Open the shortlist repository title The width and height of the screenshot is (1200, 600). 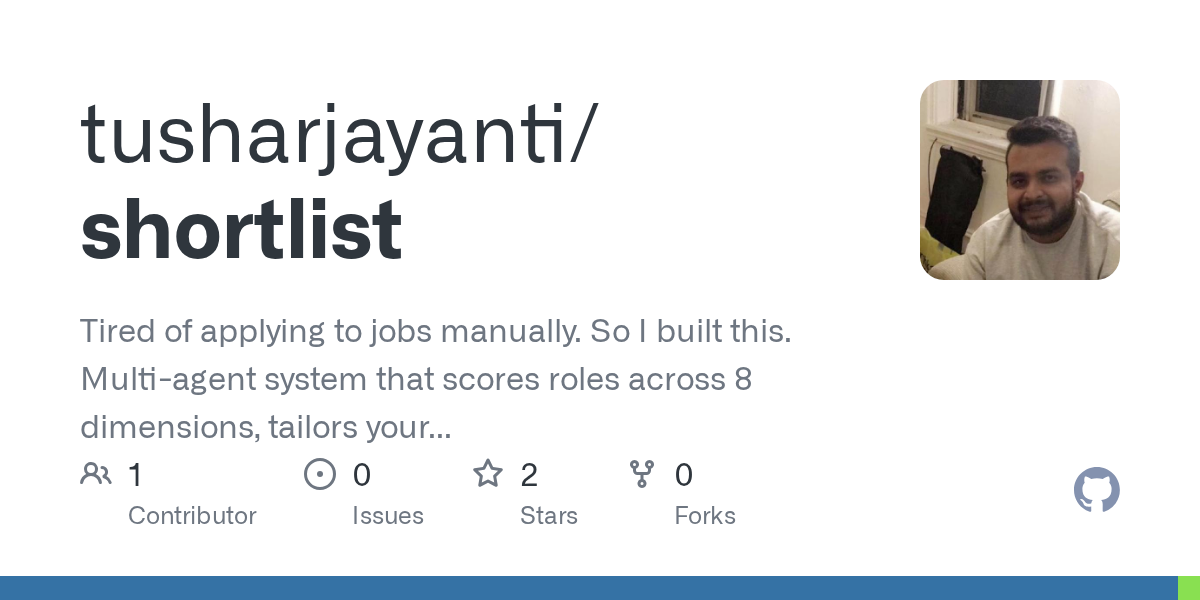pyautogui.click(x=241, y=230)
